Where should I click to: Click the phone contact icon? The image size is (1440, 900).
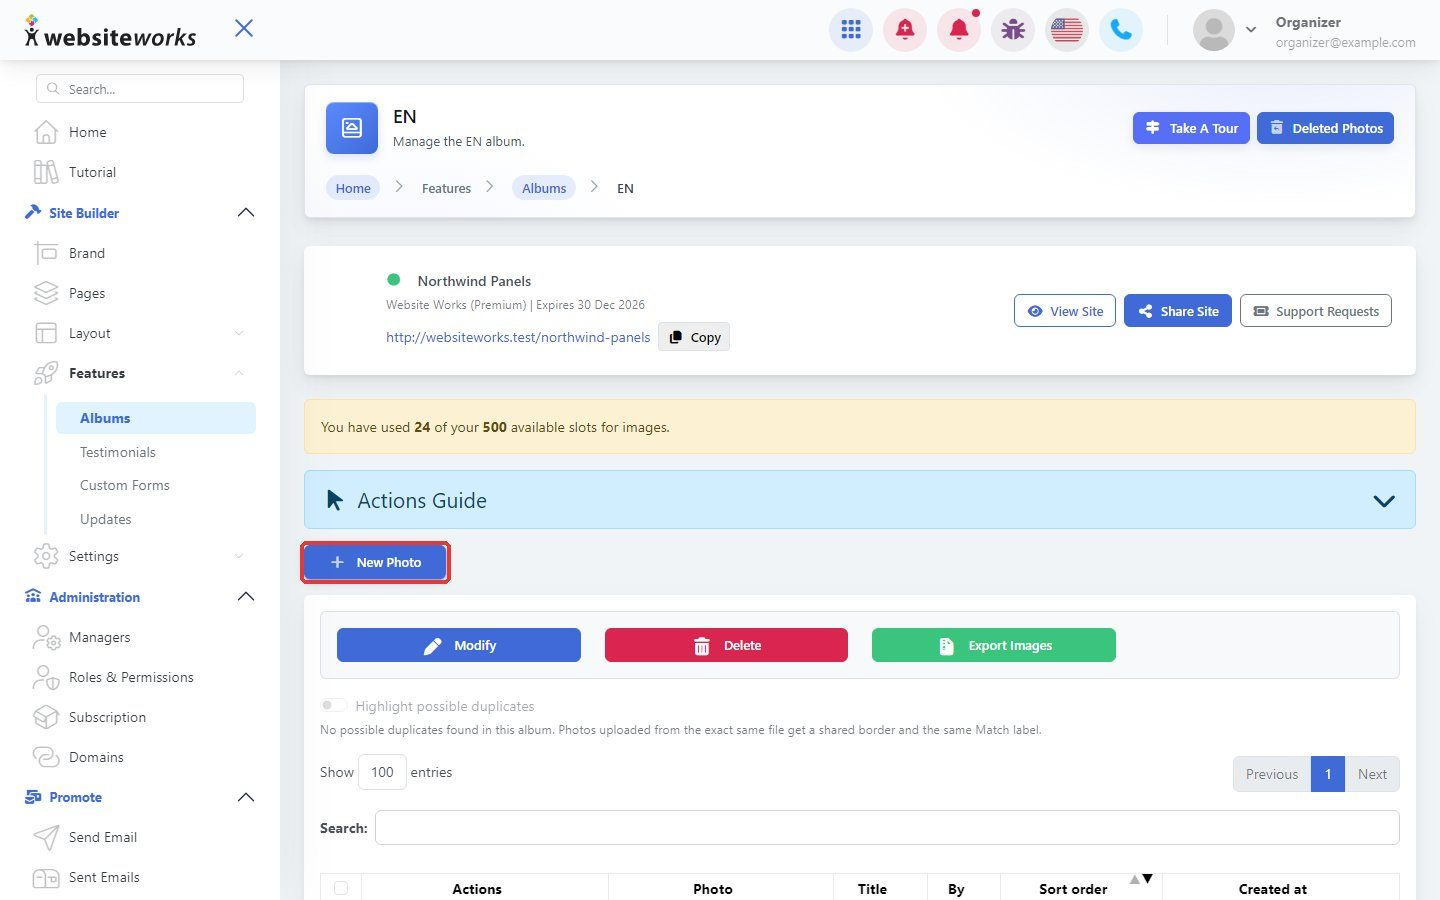click(1121, 30)
